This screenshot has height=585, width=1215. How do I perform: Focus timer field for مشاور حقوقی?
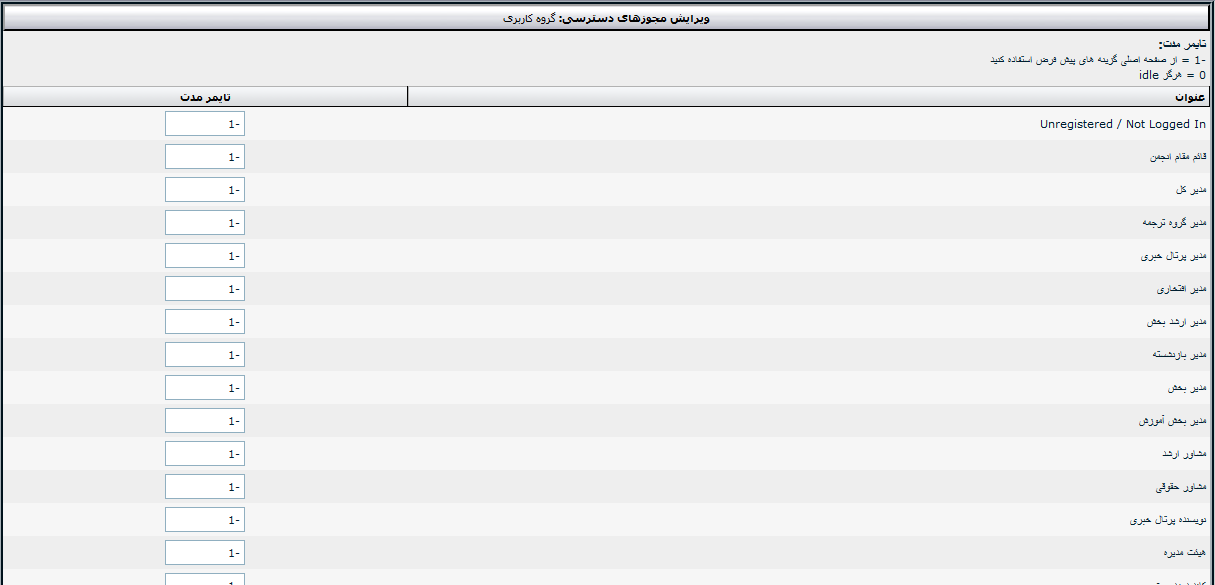[205, 487]
